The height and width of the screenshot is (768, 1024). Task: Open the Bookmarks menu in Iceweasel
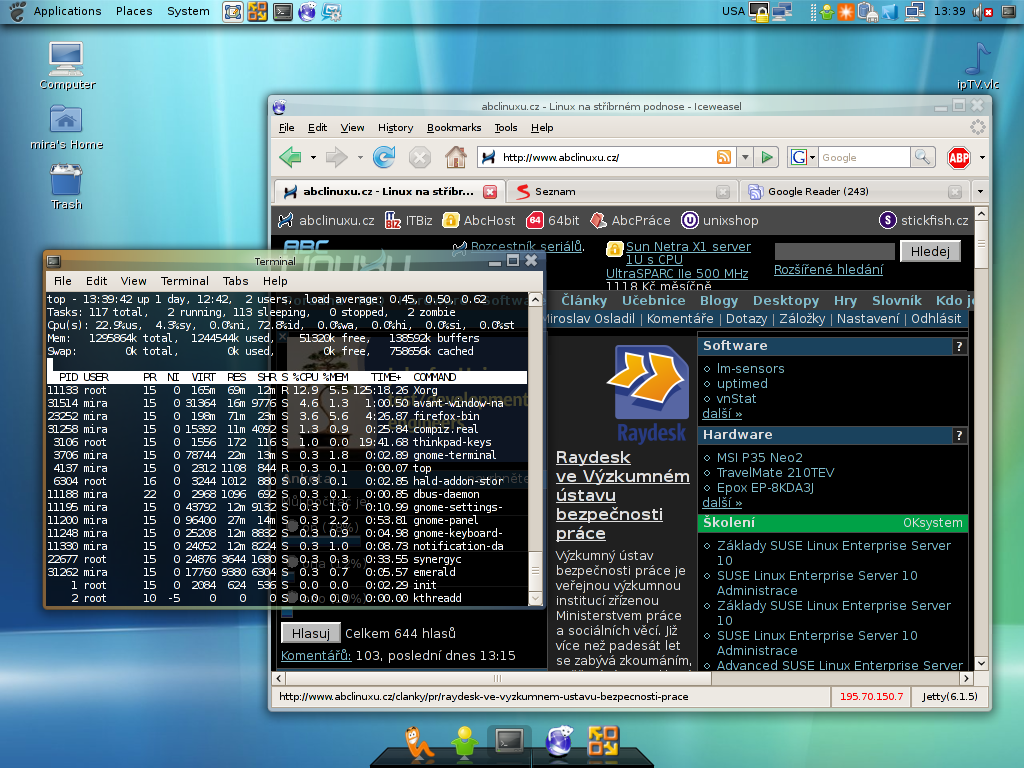(x=454, y=127)
